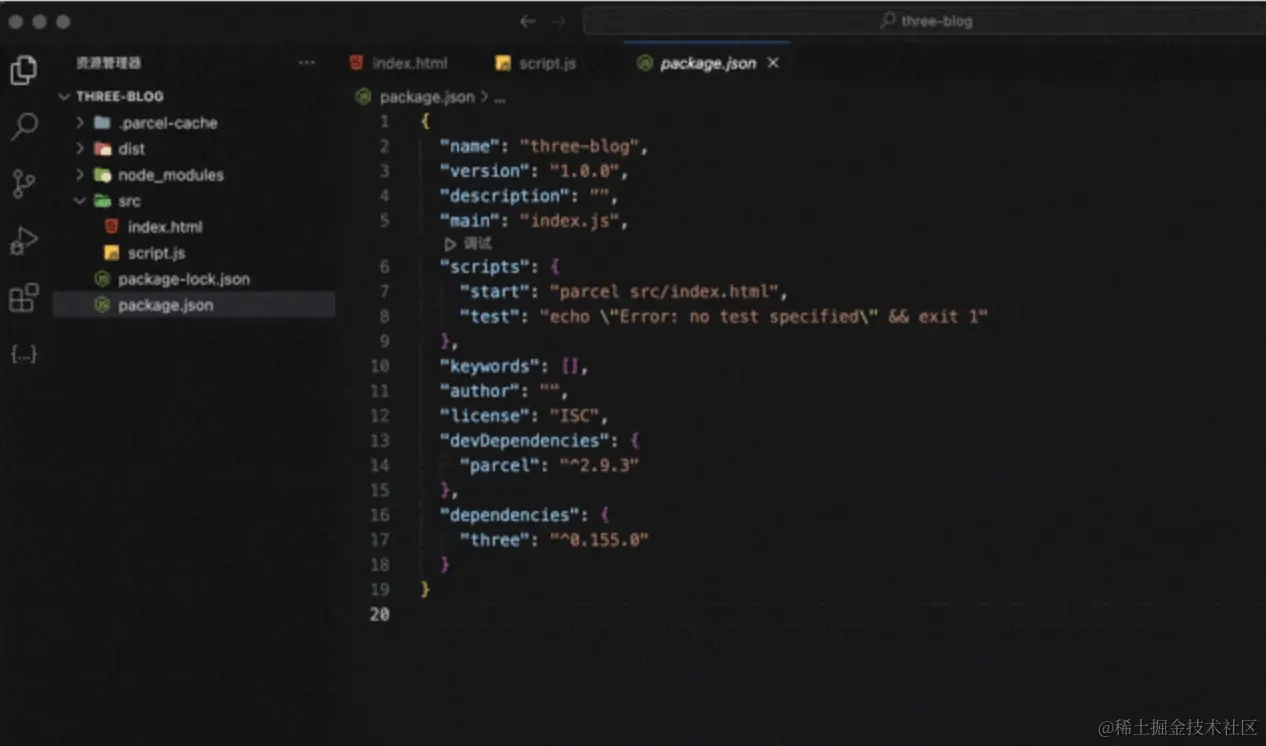This screenshot has width=1266, height=746.
Task: Click the breadcrumb ellipsis after package.json
Action: (x=500, y=97)
